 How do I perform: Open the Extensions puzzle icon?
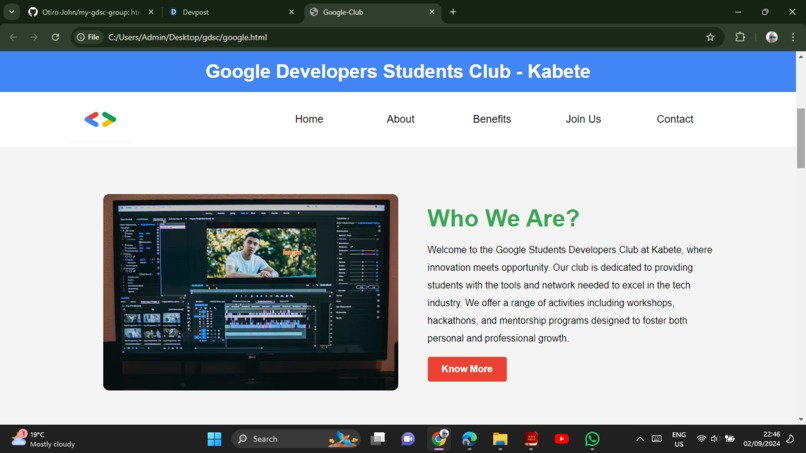click(740, 37)
